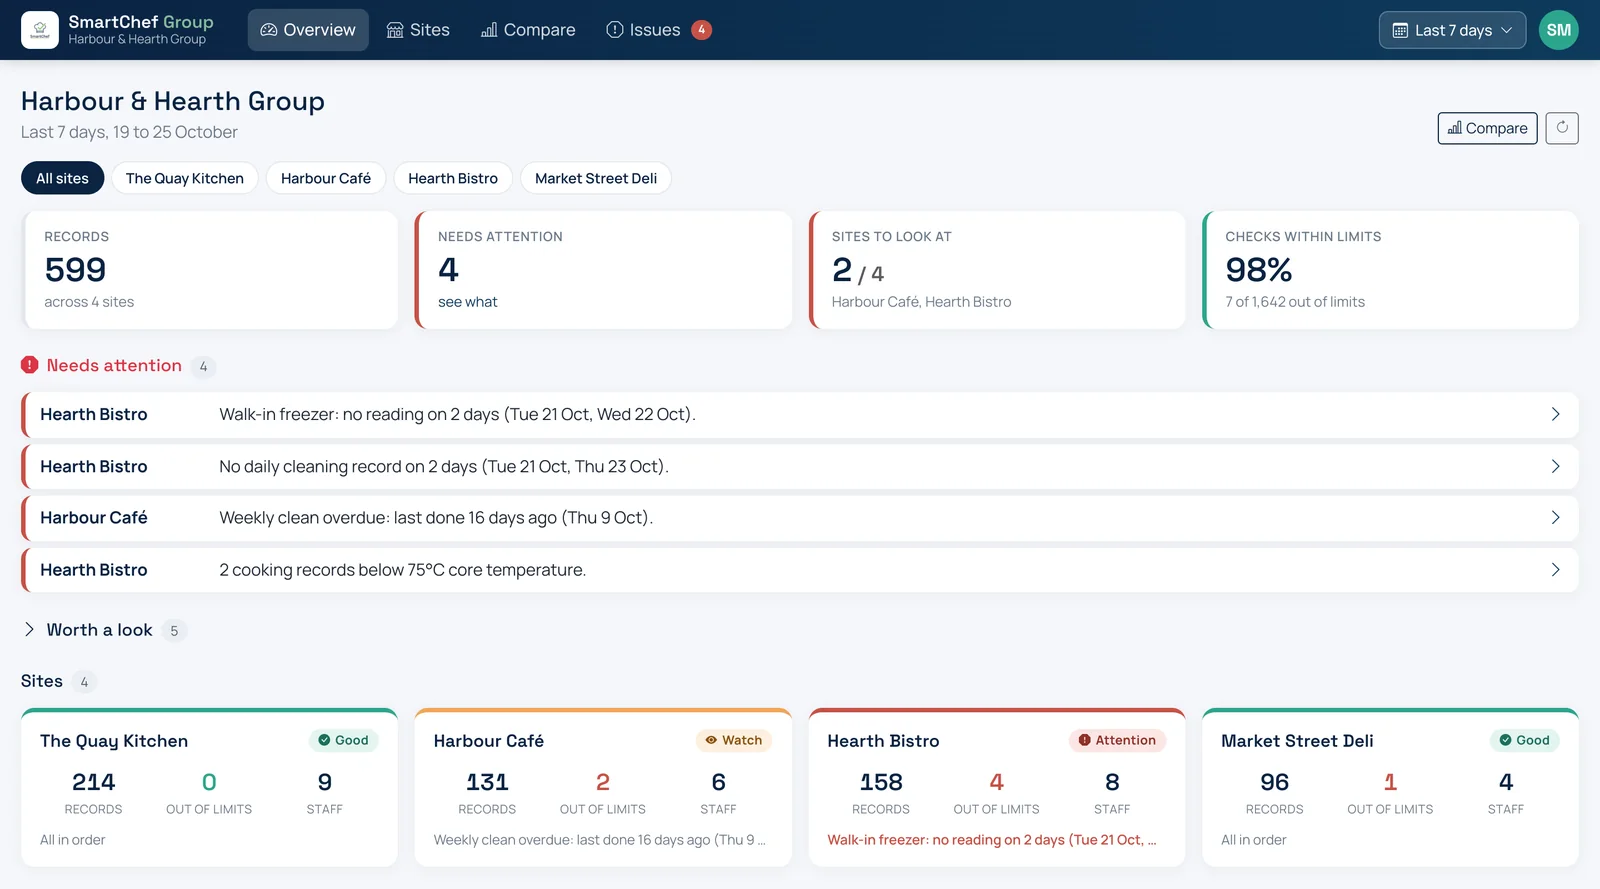
Task: Open the Records 599 summary card
Action: (210, 270)
